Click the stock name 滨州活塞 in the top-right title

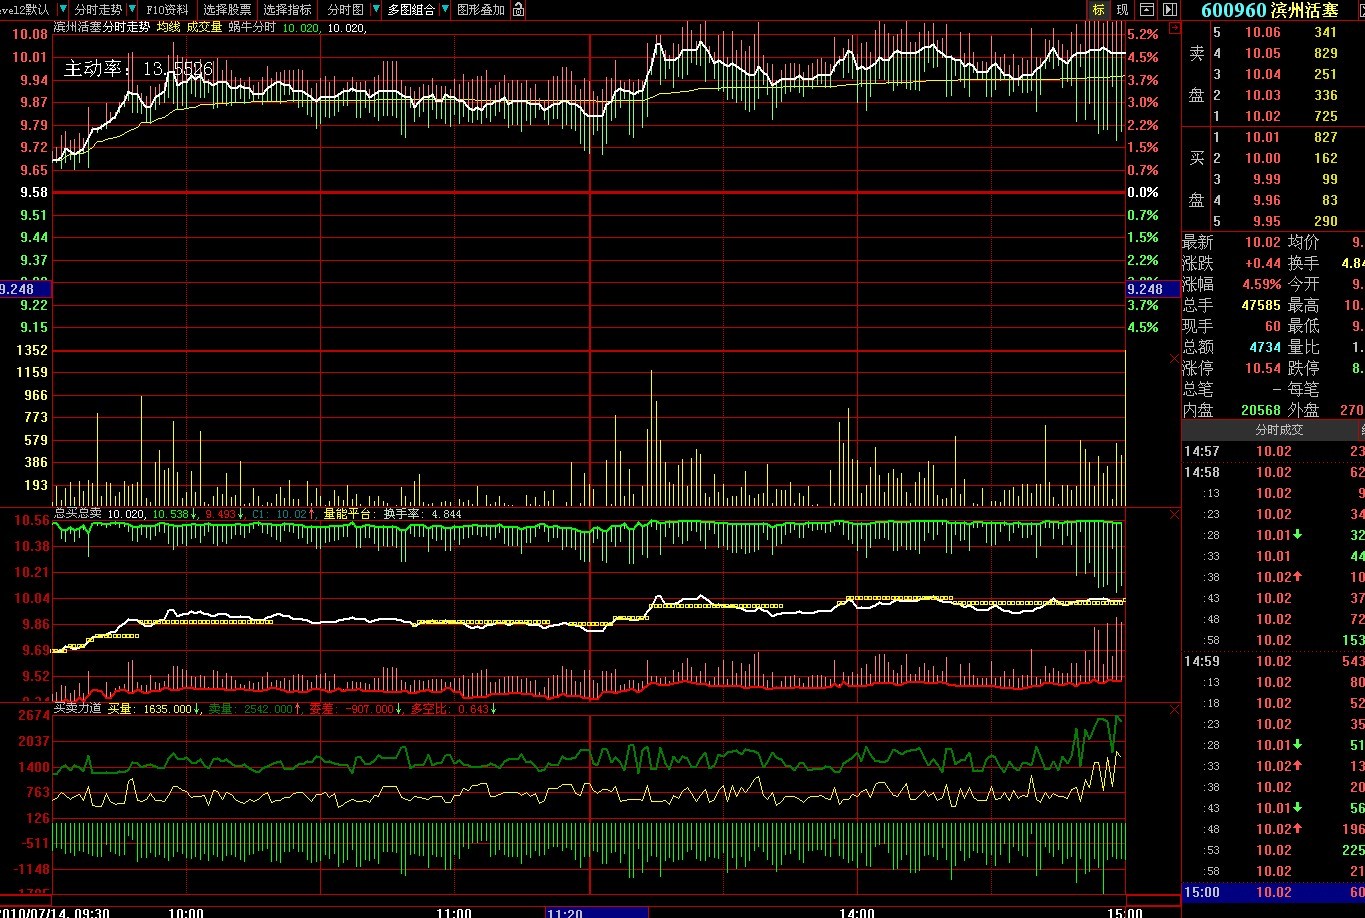[x=1305, y=10]
